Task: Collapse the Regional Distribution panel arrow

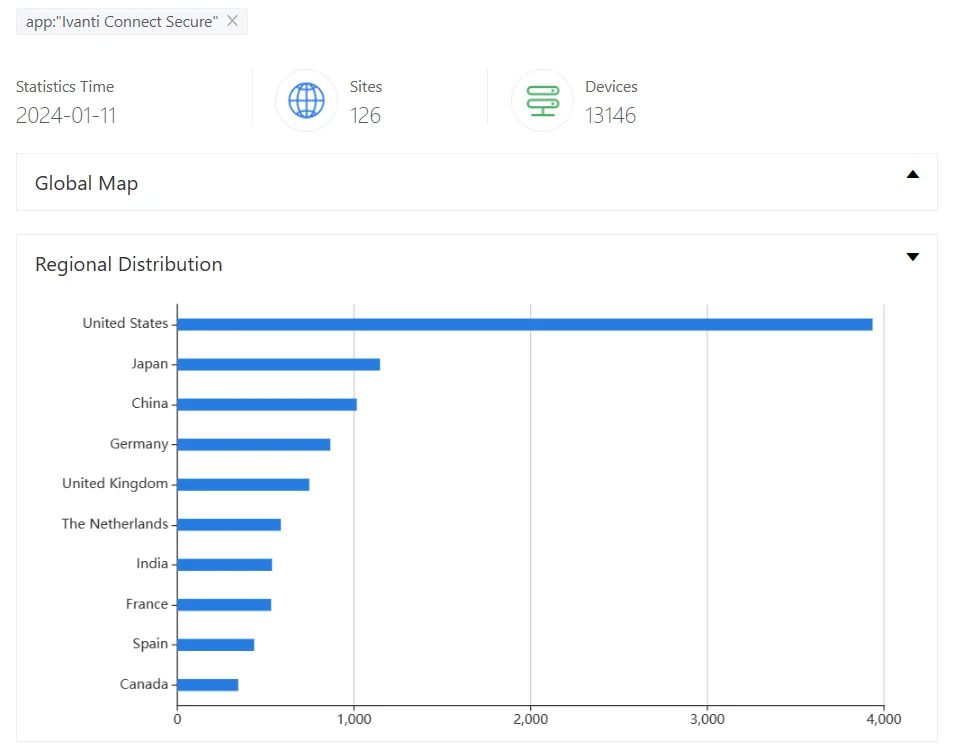Action: pyautogui.click(x=912, y=257)
